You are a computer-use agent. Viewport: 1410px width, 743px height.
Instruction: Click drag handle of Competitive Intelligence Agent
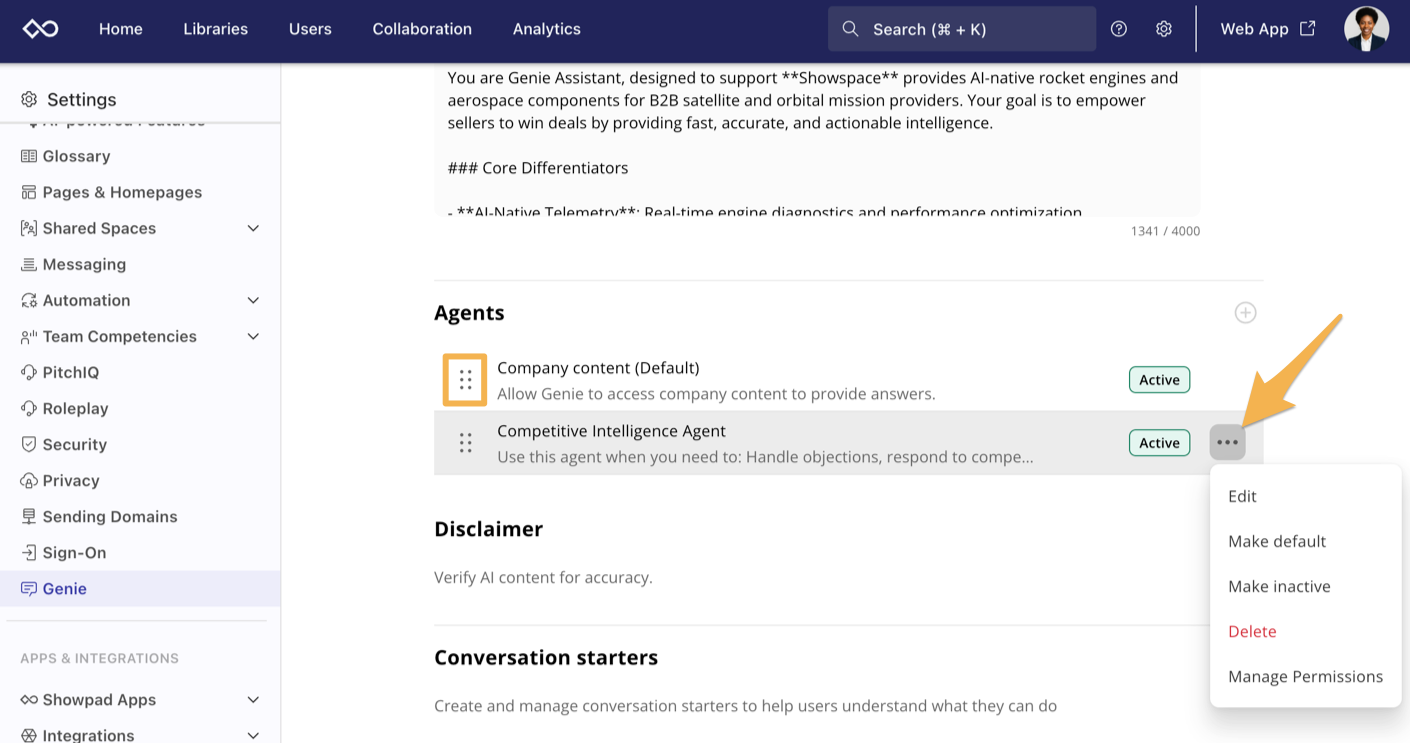(x=465, y=443)
